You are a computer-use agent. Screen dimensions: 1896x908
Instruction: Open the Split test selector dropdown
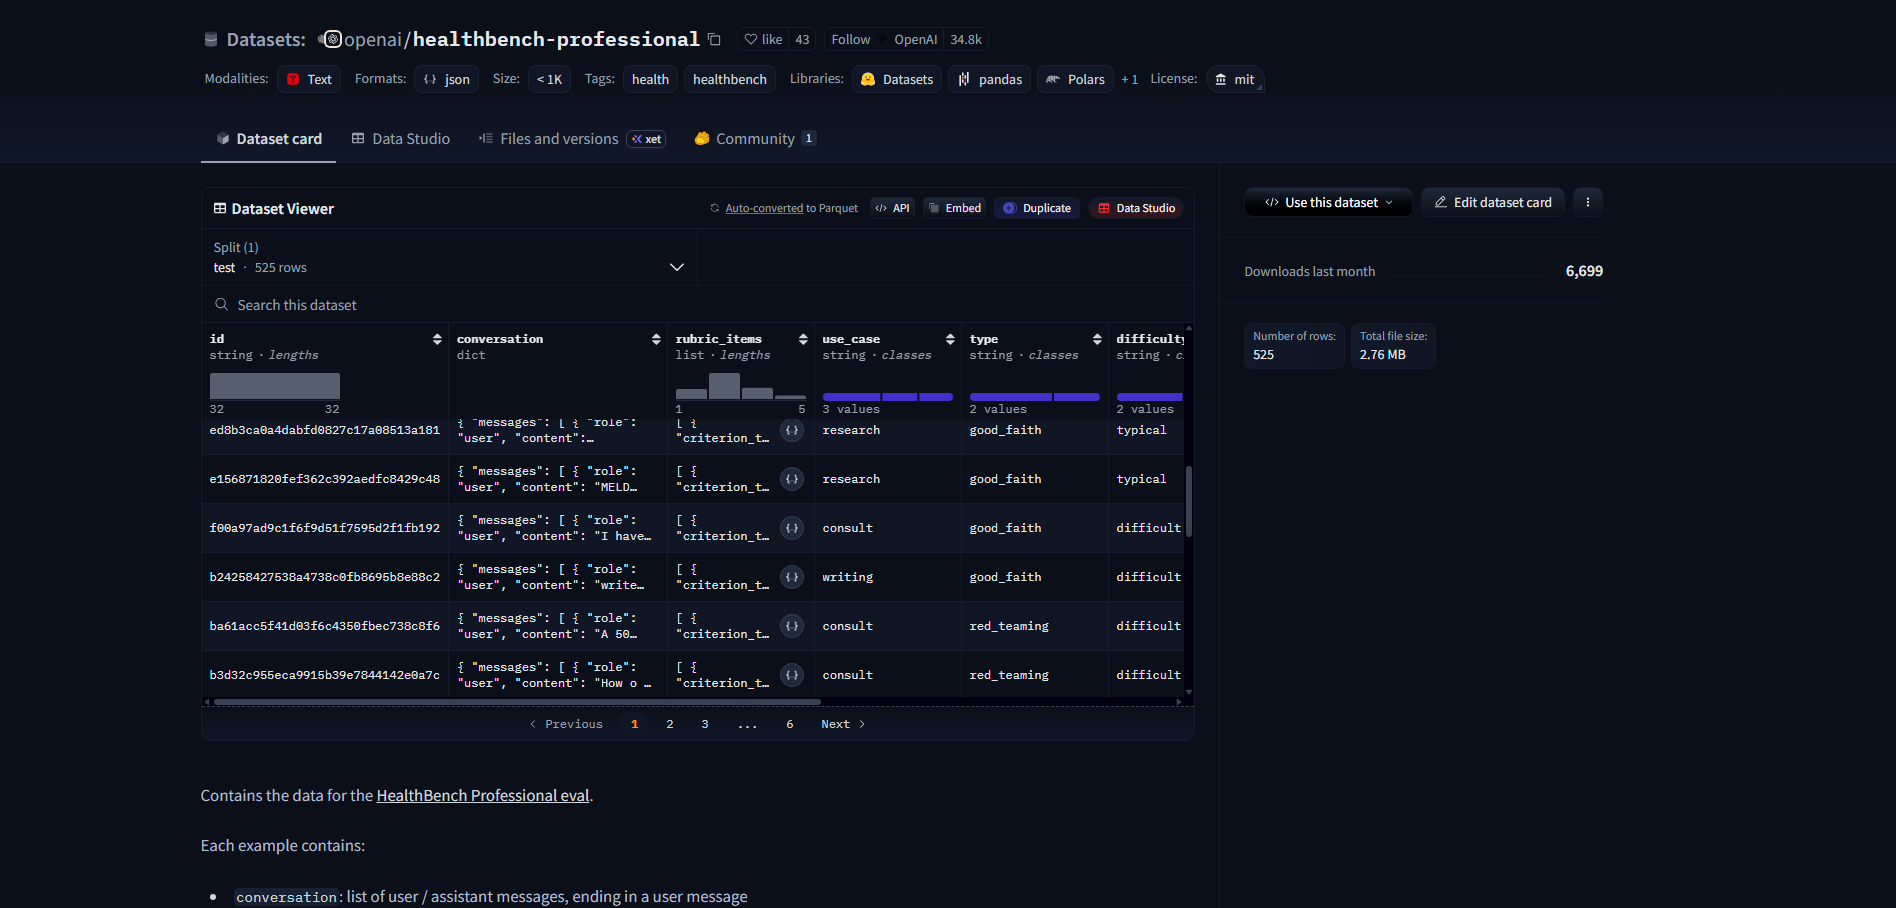tap(449, 258)
